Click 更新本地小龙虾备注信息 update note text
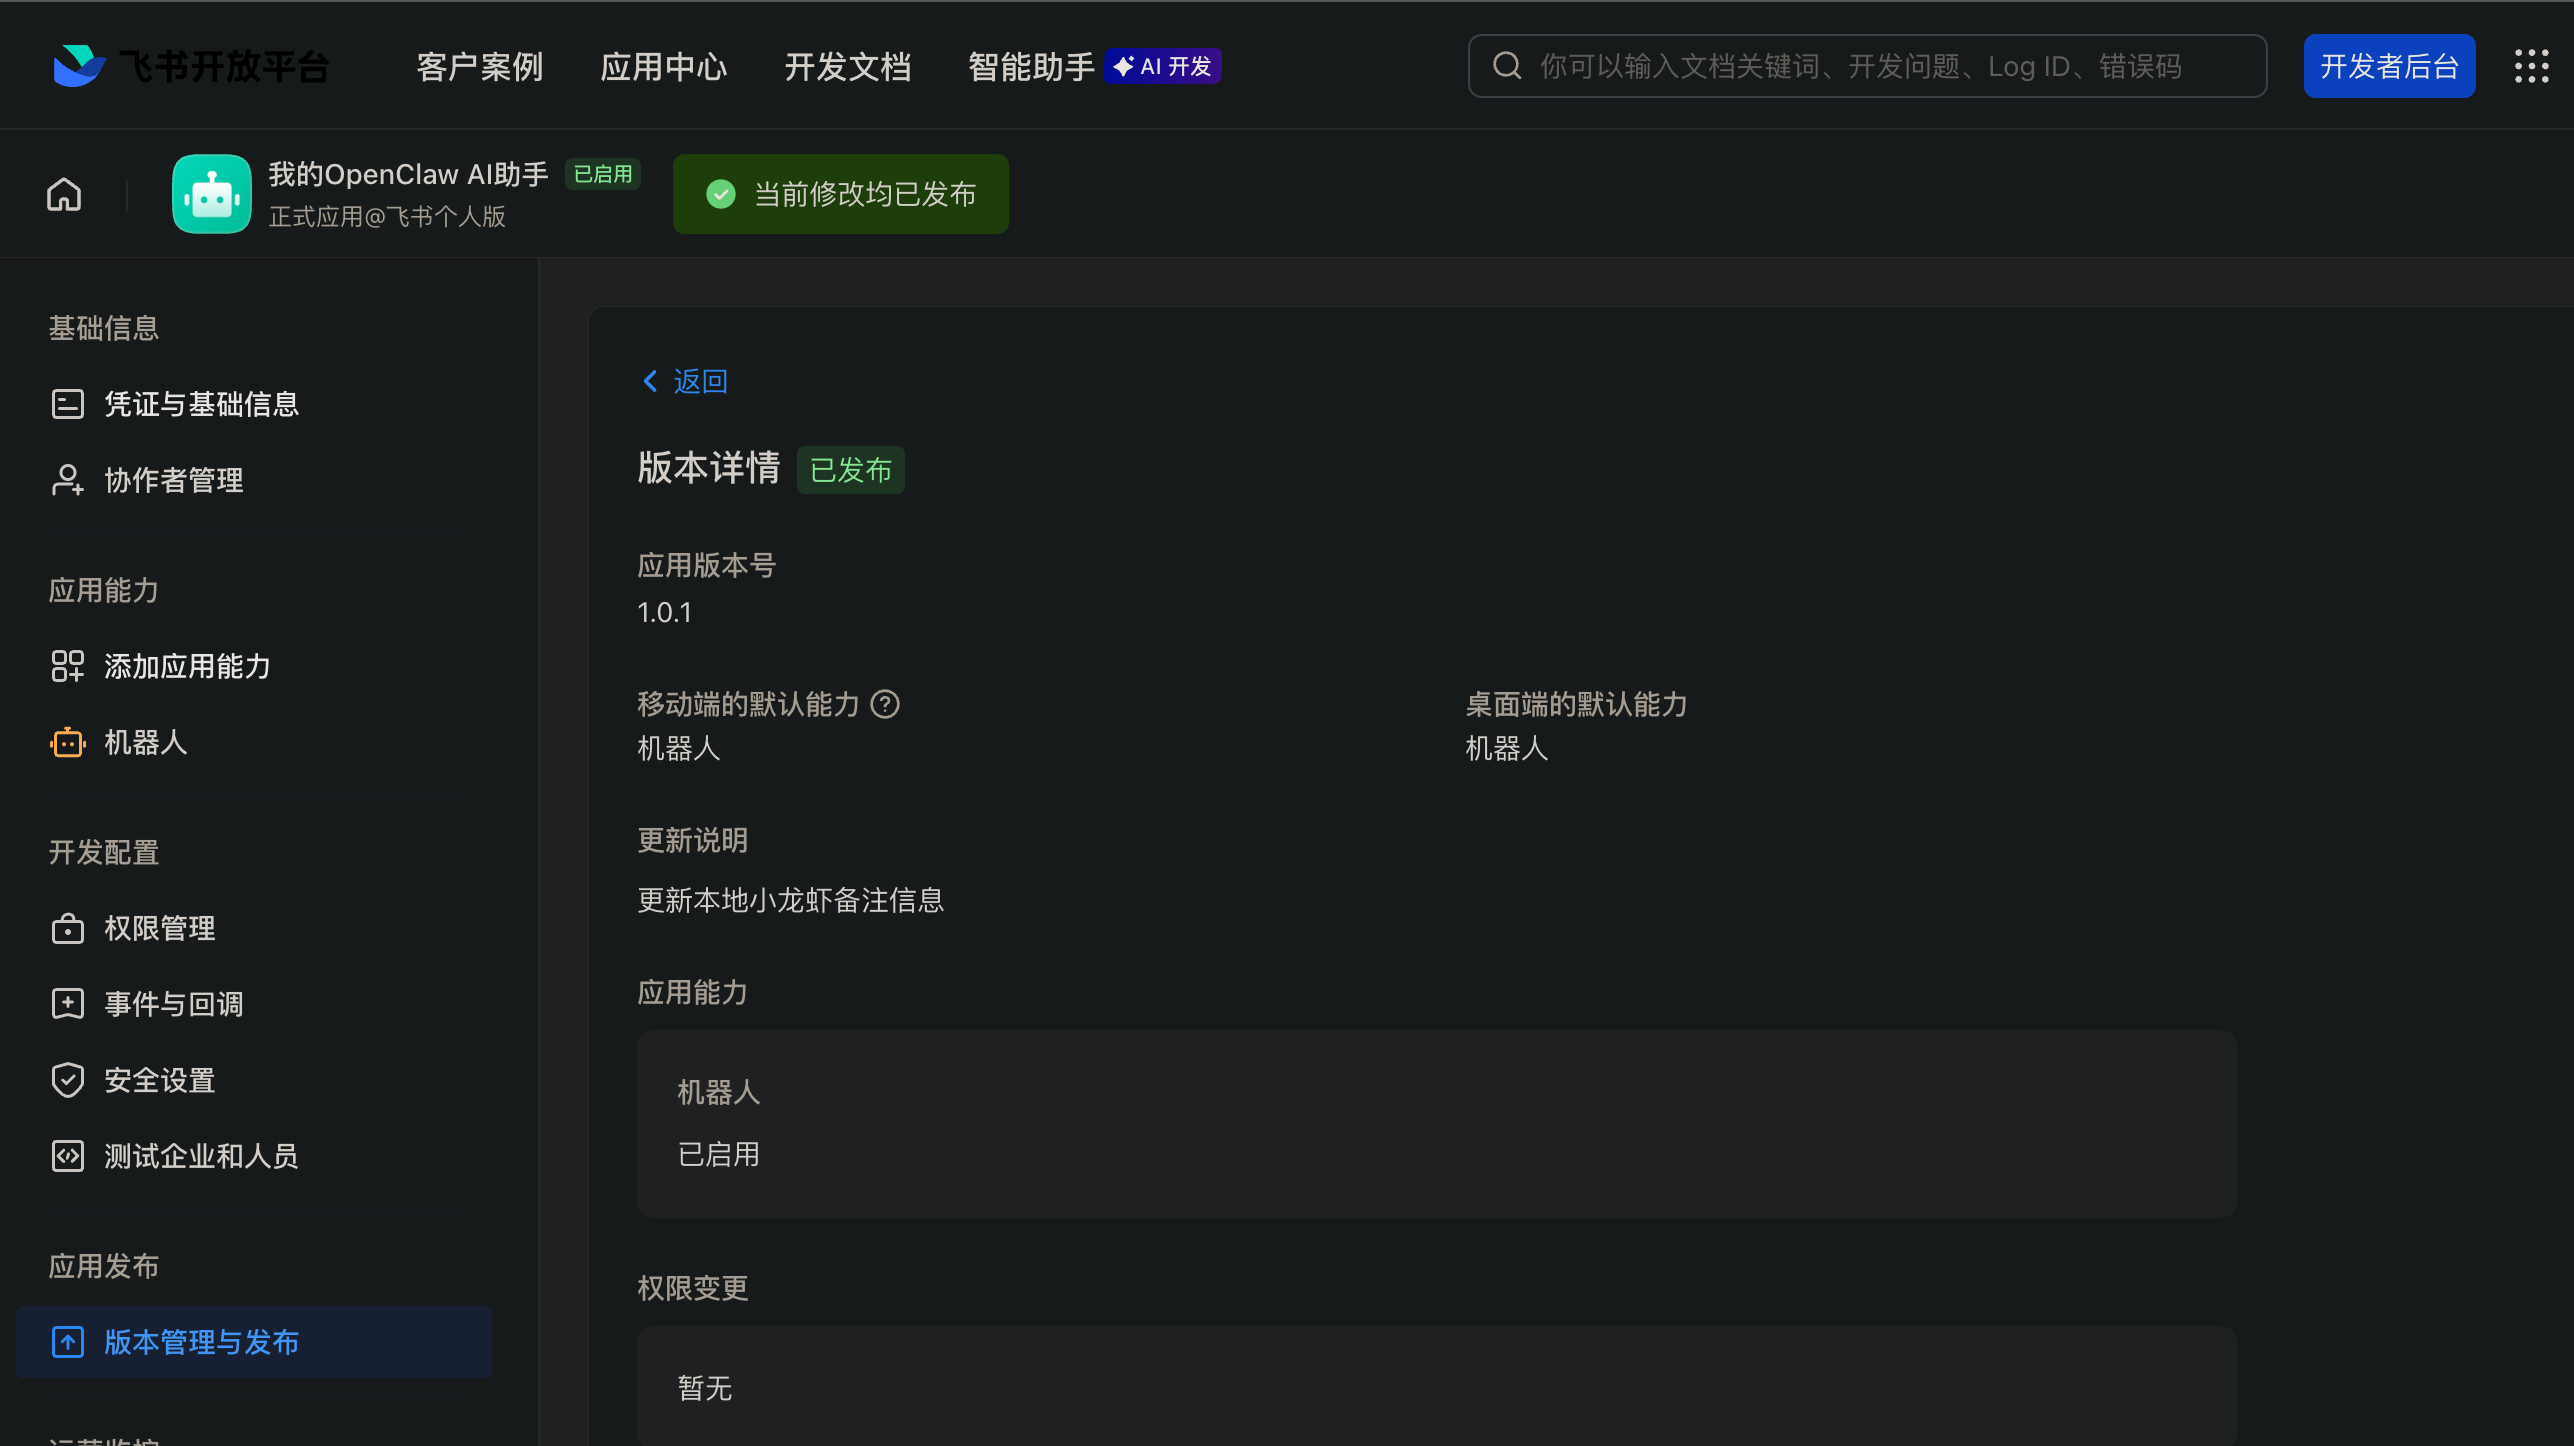Image resolution: width=2574 pixels, height=1446 pixels. point(791,900)
